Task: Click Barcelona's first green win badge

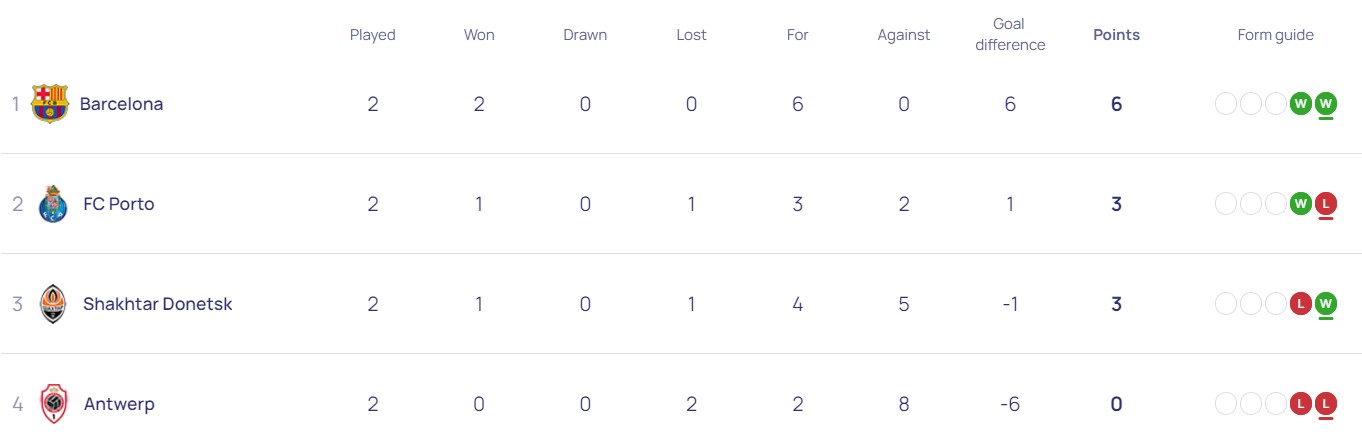Action: 1301,103
